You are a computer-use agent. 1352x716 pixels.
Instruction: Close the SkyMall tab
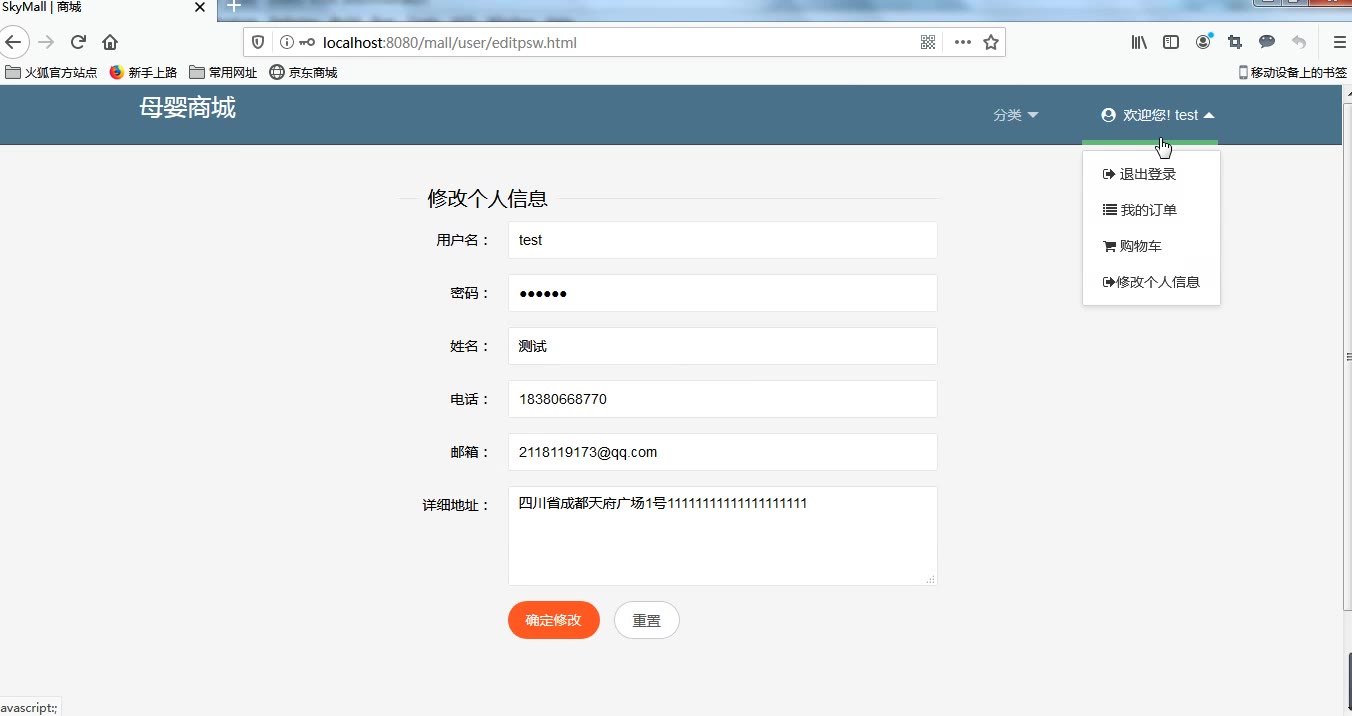click(x=200, y=7)
